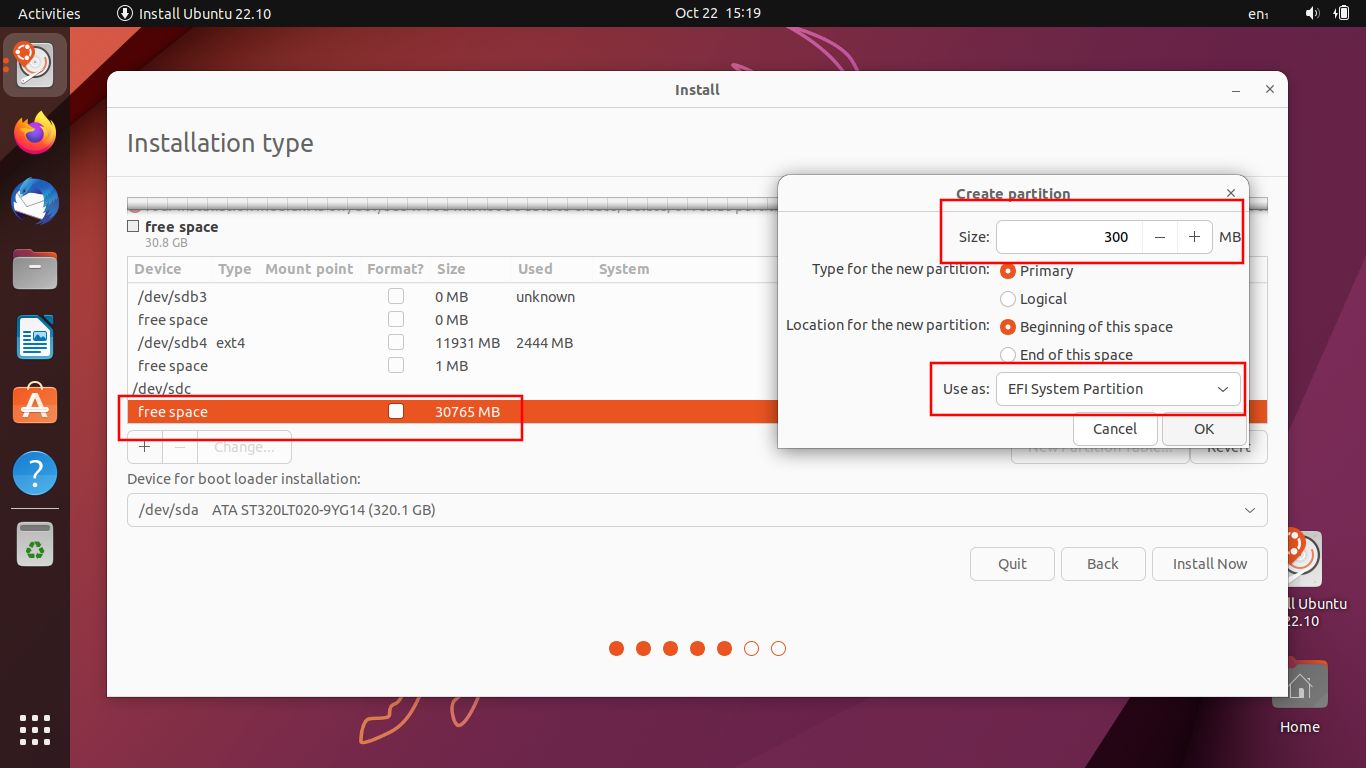The height and width of the screenshot is (768, 1366).
Task: Remove partition with the minus button
Action: 180,447
